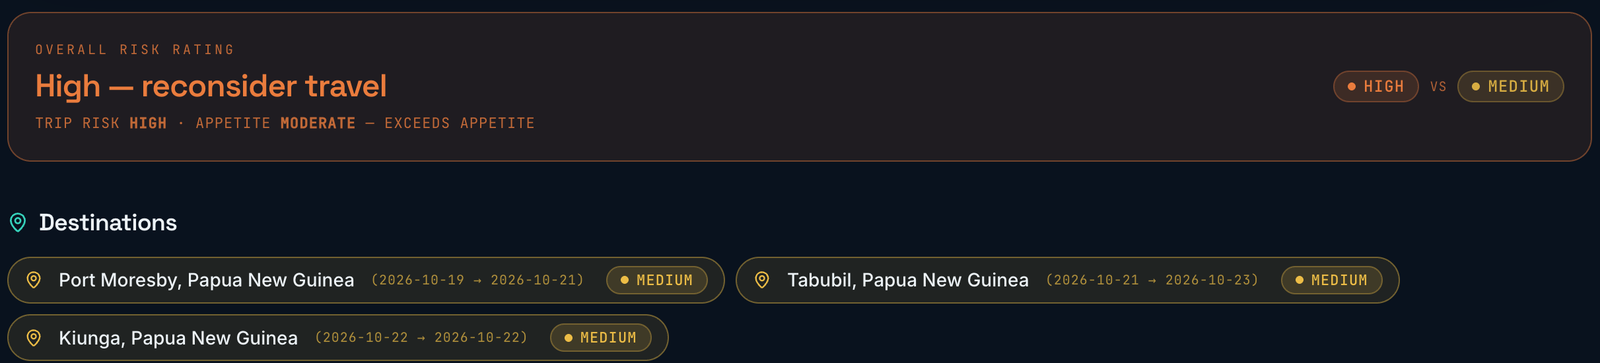
Task: Click the Port Moresby MEDIUM badge
Action: (x=657, y=280)
